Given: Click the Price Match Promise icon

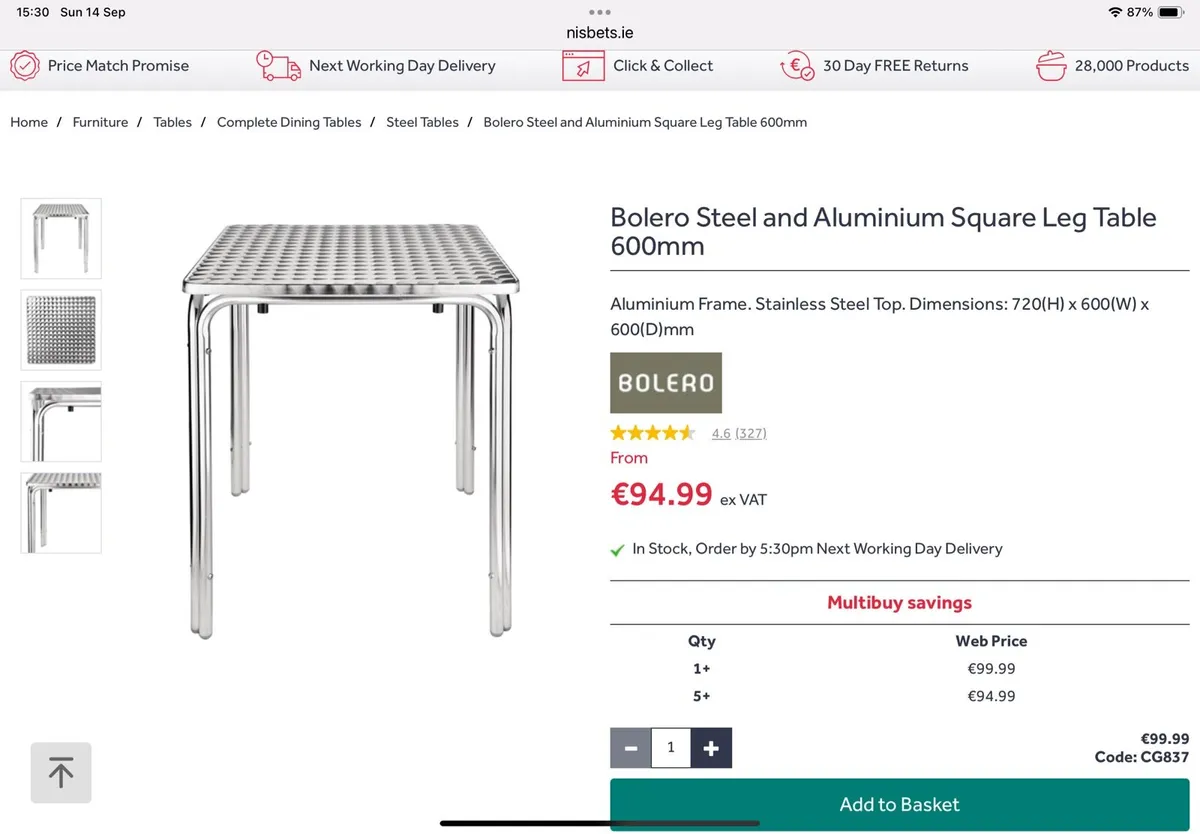Looking at the screenshot, I should (25, 66).
